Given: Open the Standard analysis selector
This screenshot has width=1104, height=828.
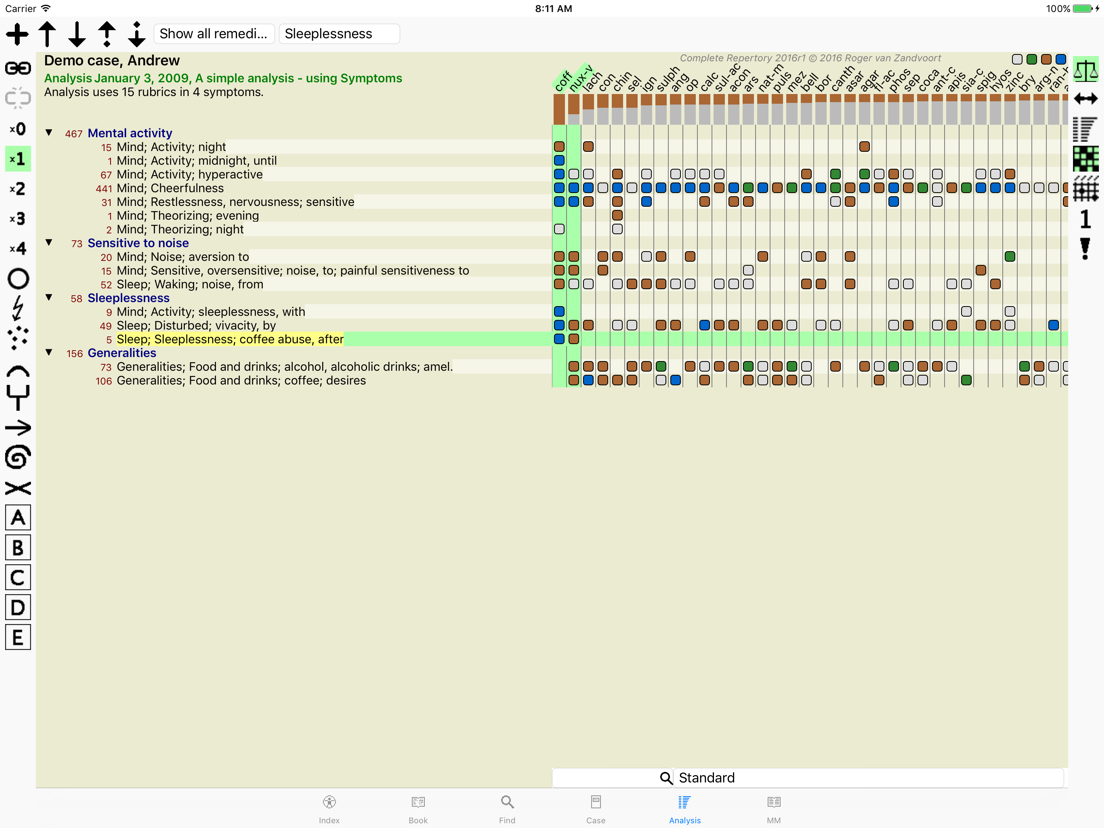Looking at the screenshot, I should coord(808,778).
